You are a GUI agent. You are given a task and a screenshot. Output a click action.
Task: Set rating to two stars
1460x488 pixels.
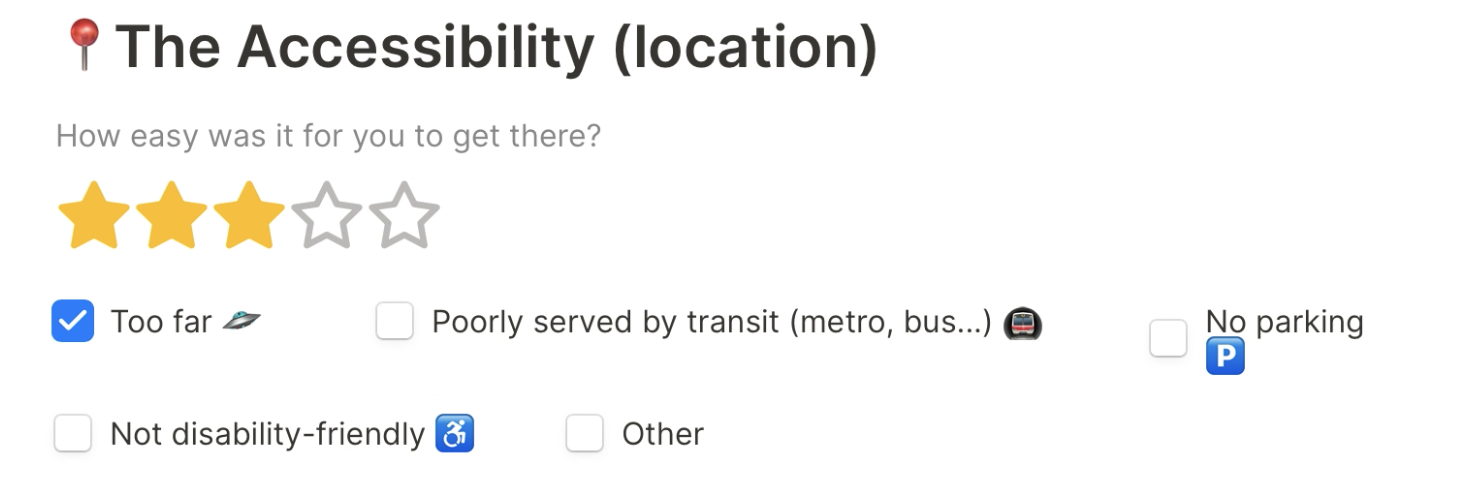coord(172,215)
